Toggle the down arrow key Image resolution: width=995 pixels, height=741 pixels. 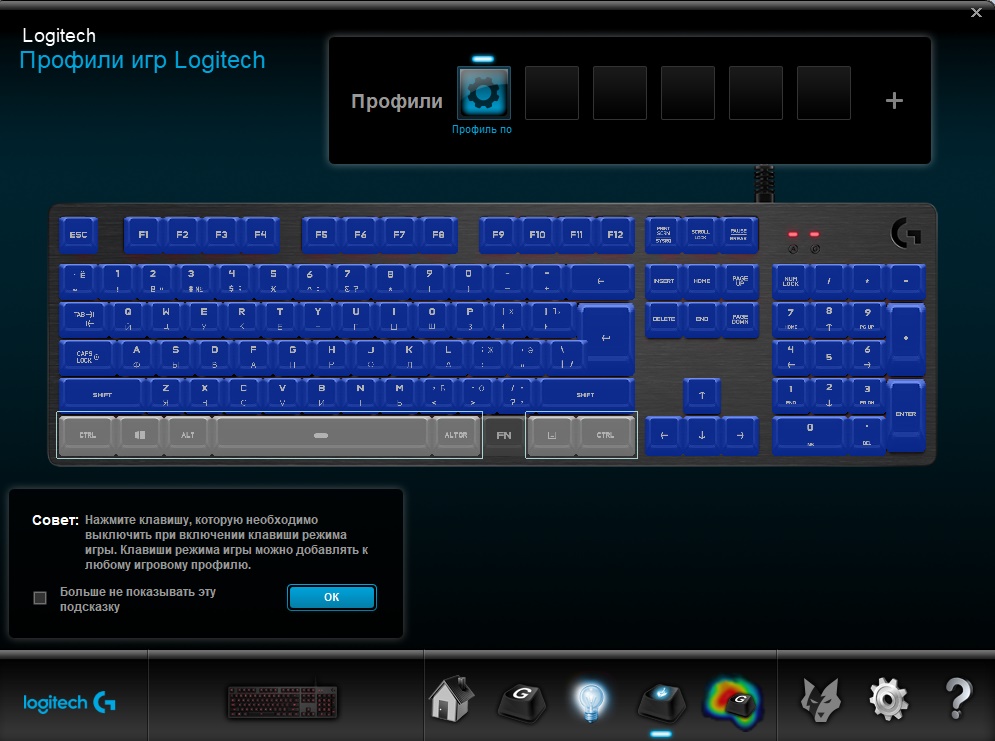coord(702,435)
